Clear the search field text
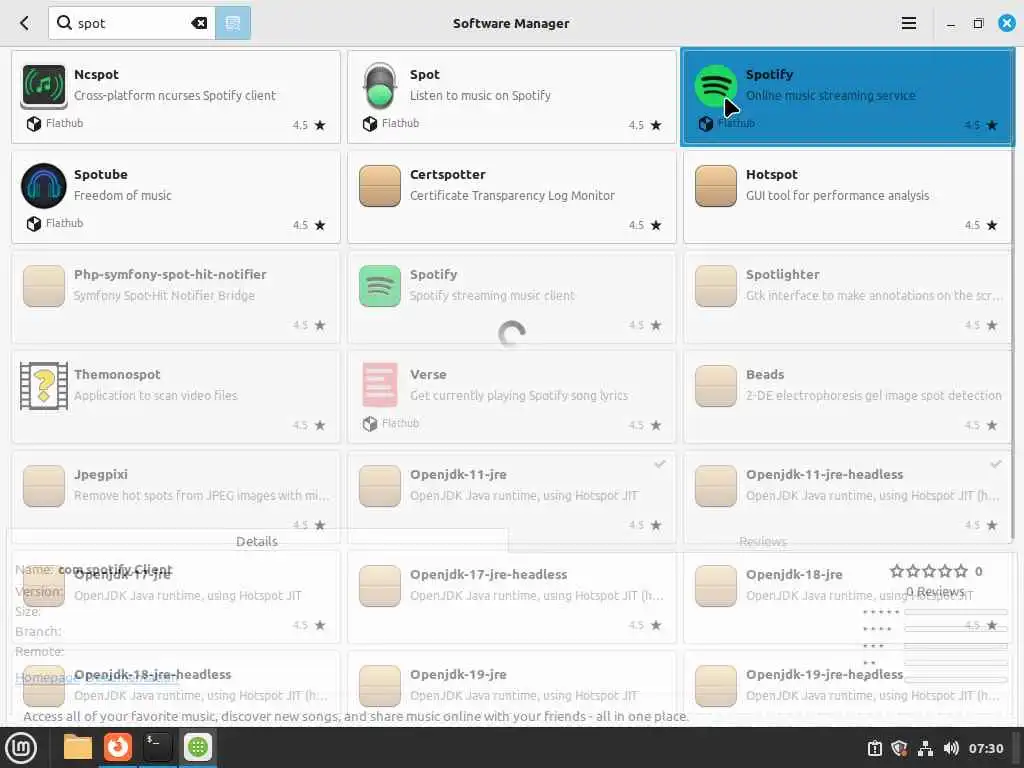The image size is (1024, 768). [199, 24]
